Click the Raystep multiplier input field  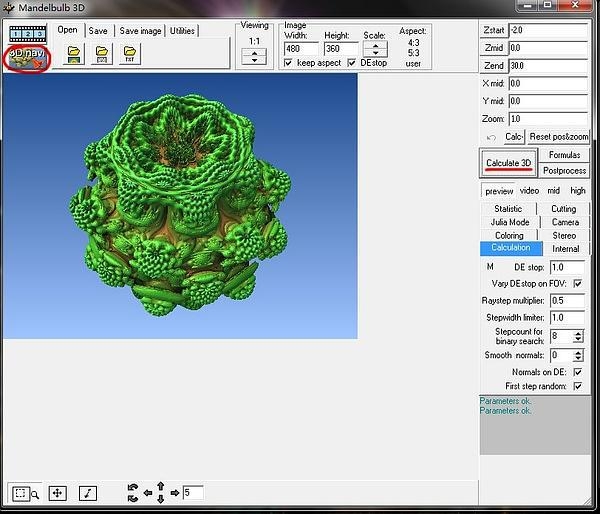coord(565,301)
